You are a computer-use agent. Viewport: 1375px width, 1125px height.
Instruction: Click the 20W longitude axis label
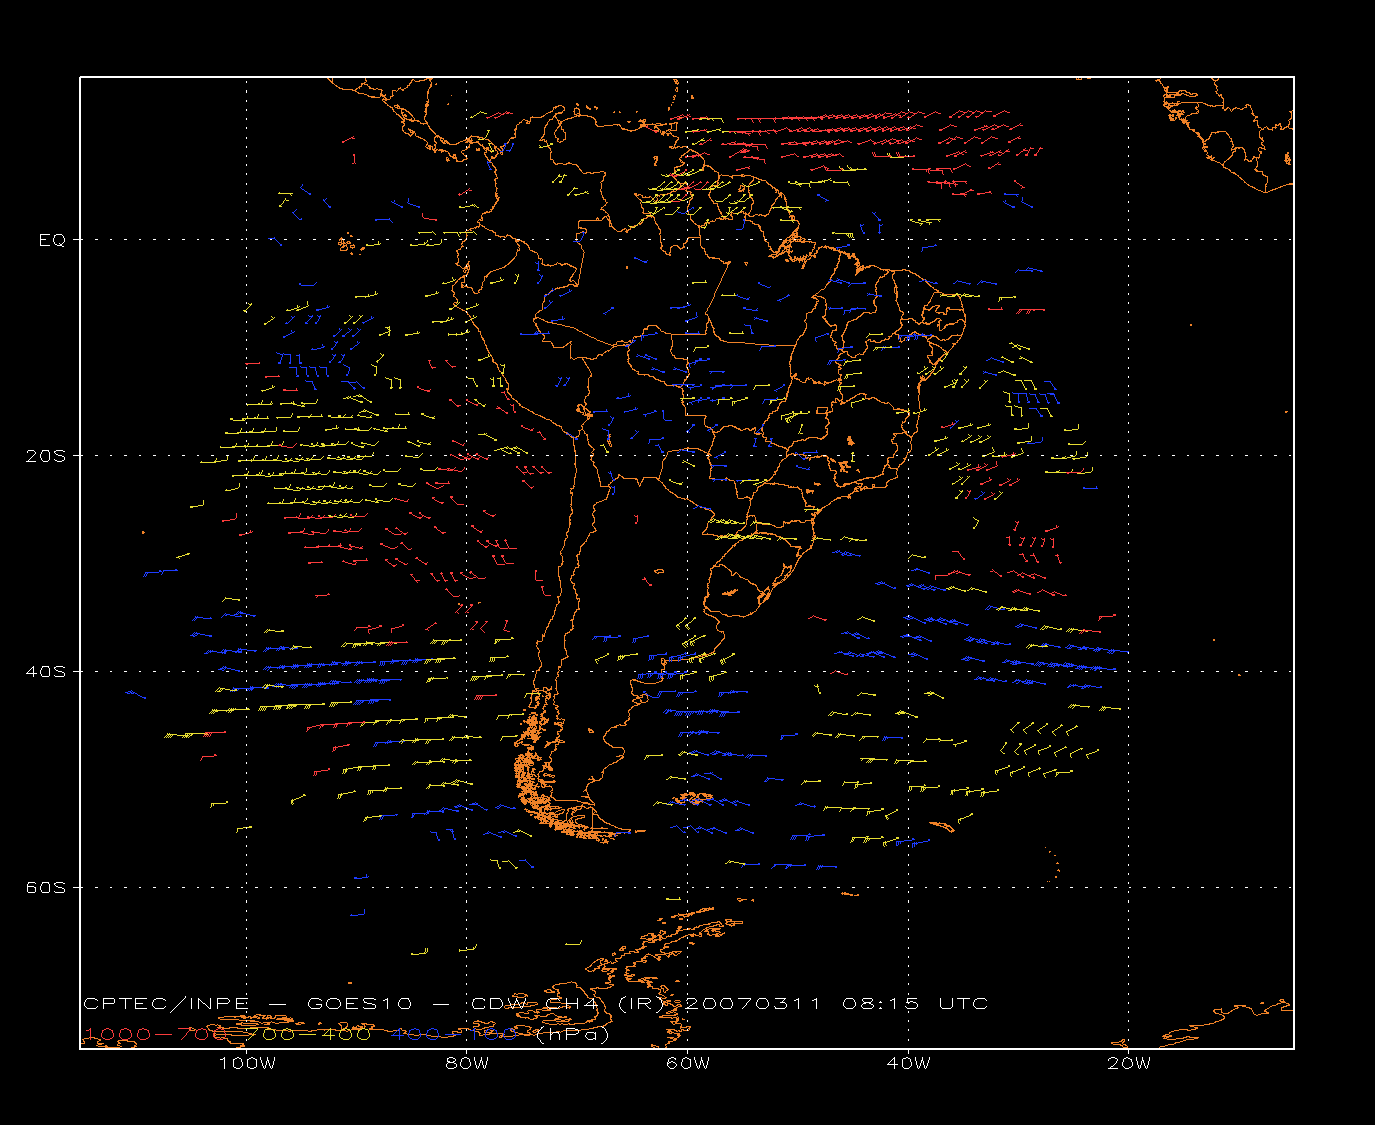pos(1129,1063)
